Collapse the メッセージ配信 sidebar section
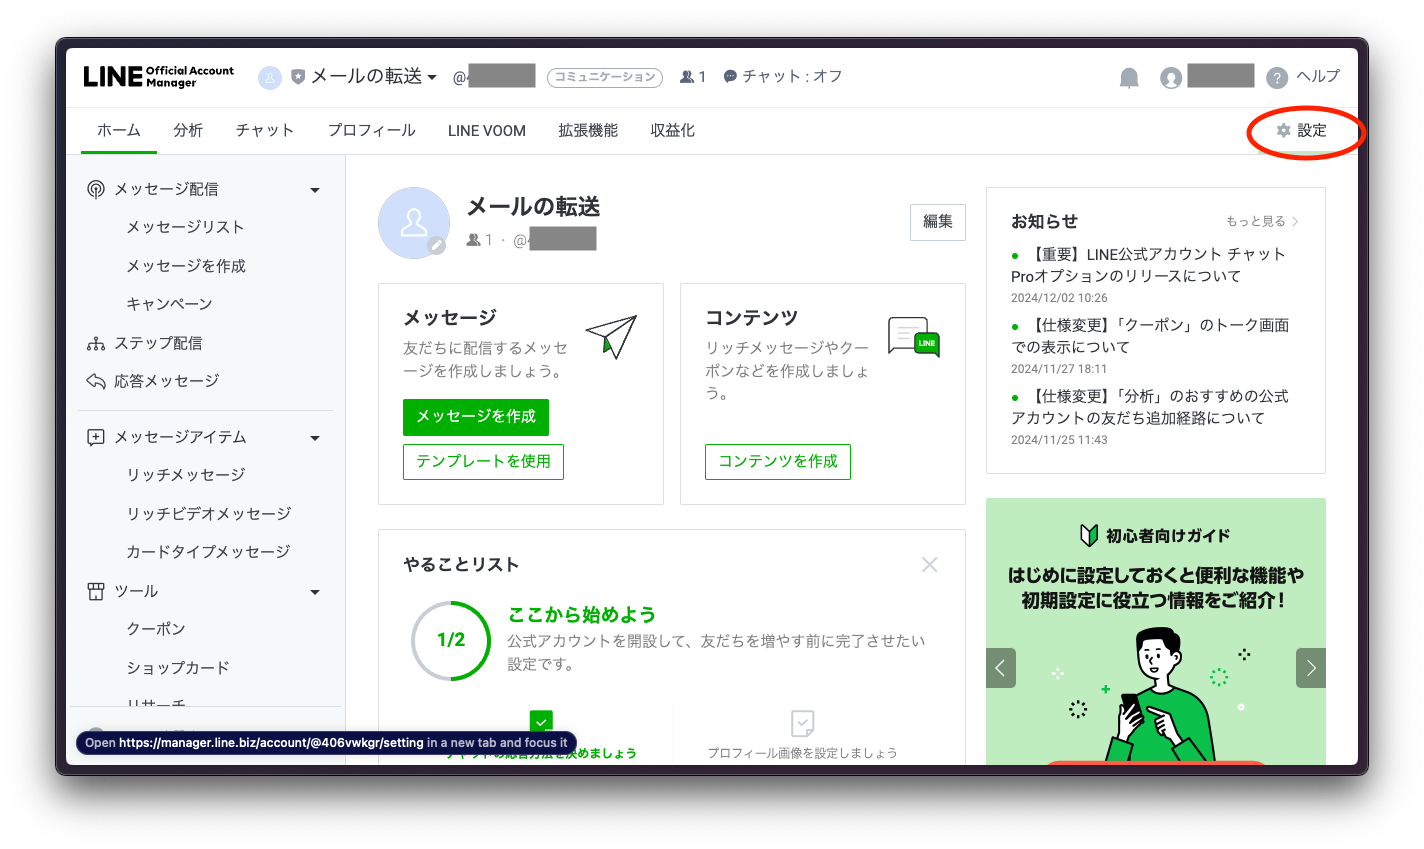The image size is (1424, 849). coord(314,188)
